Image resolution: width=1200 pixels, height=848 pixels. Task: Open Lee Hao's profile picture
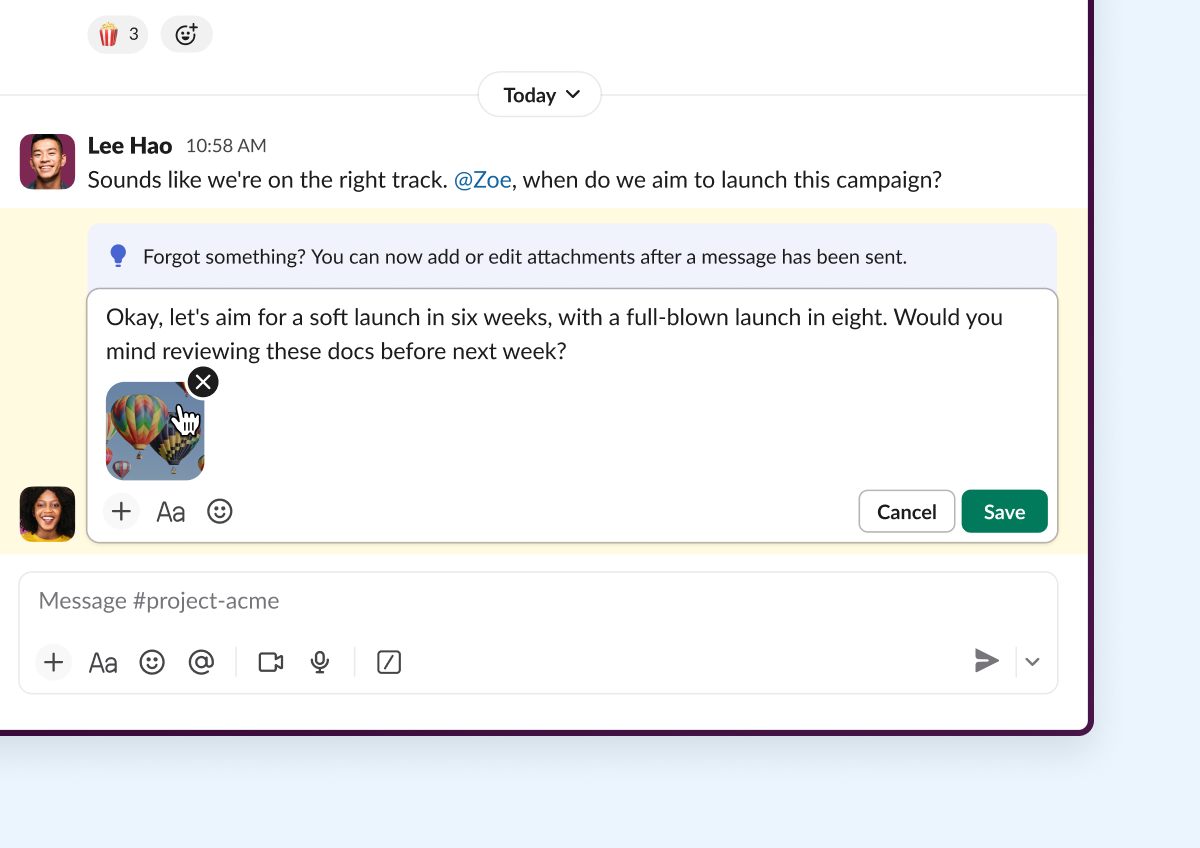[x=48, y=162]
